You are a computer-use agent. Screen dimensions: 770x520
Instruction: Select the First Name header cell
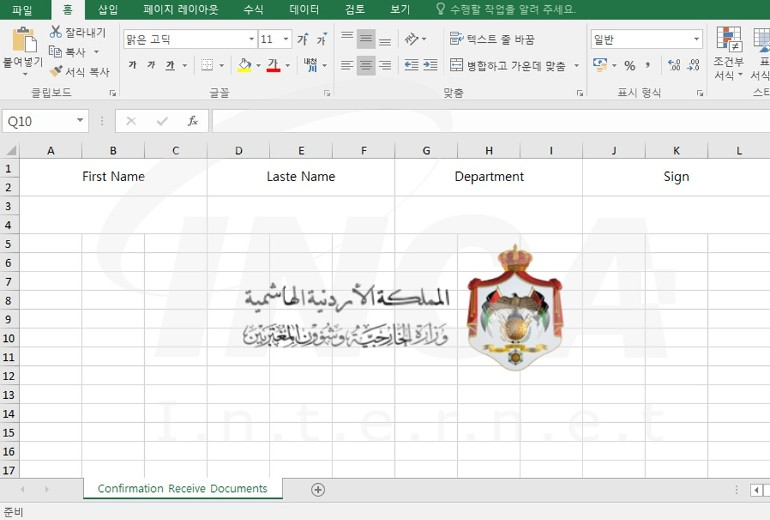tap(113, 177)
